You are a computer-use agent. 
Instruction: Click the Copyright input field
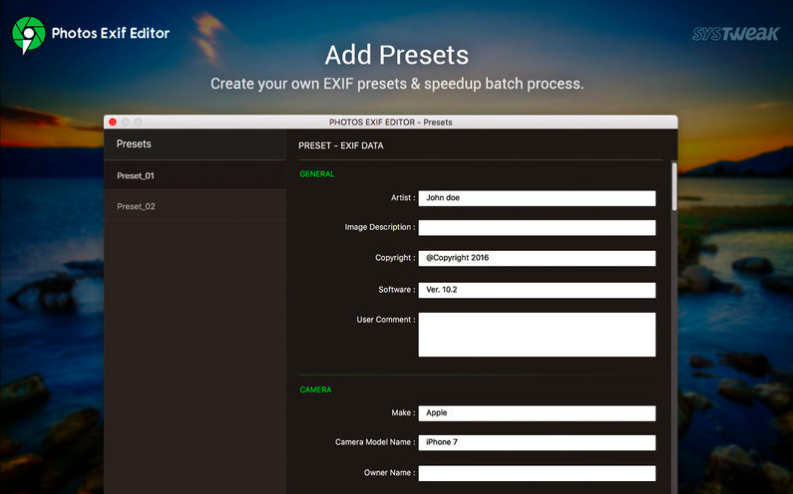537,258
